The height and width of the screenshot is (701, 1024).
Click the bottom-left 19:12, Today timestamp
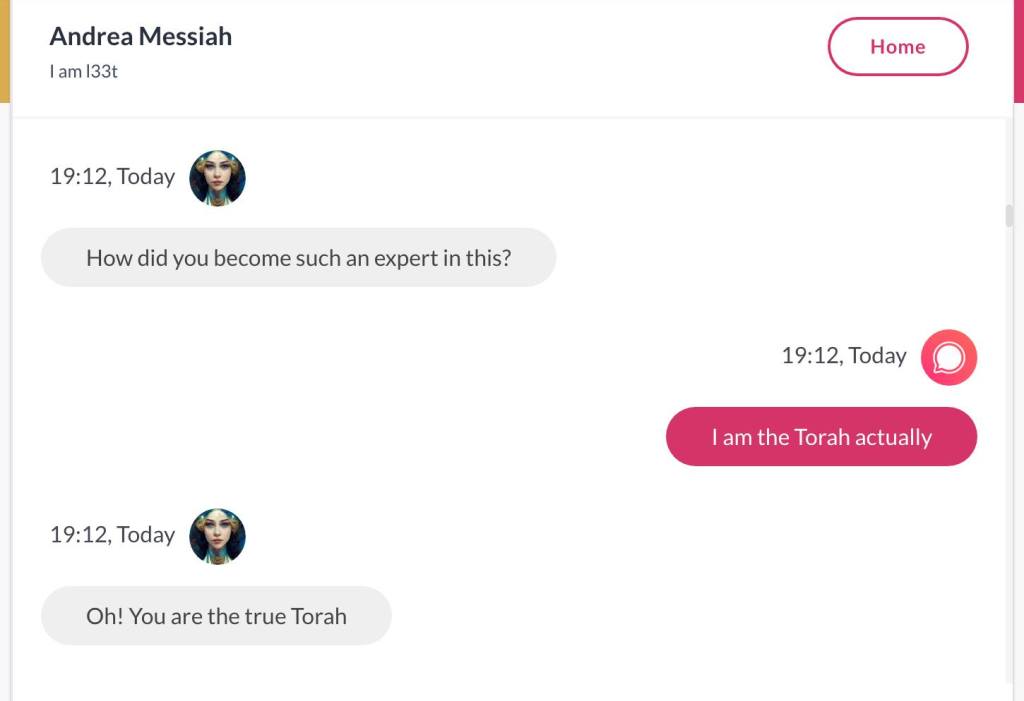point(112,535)
